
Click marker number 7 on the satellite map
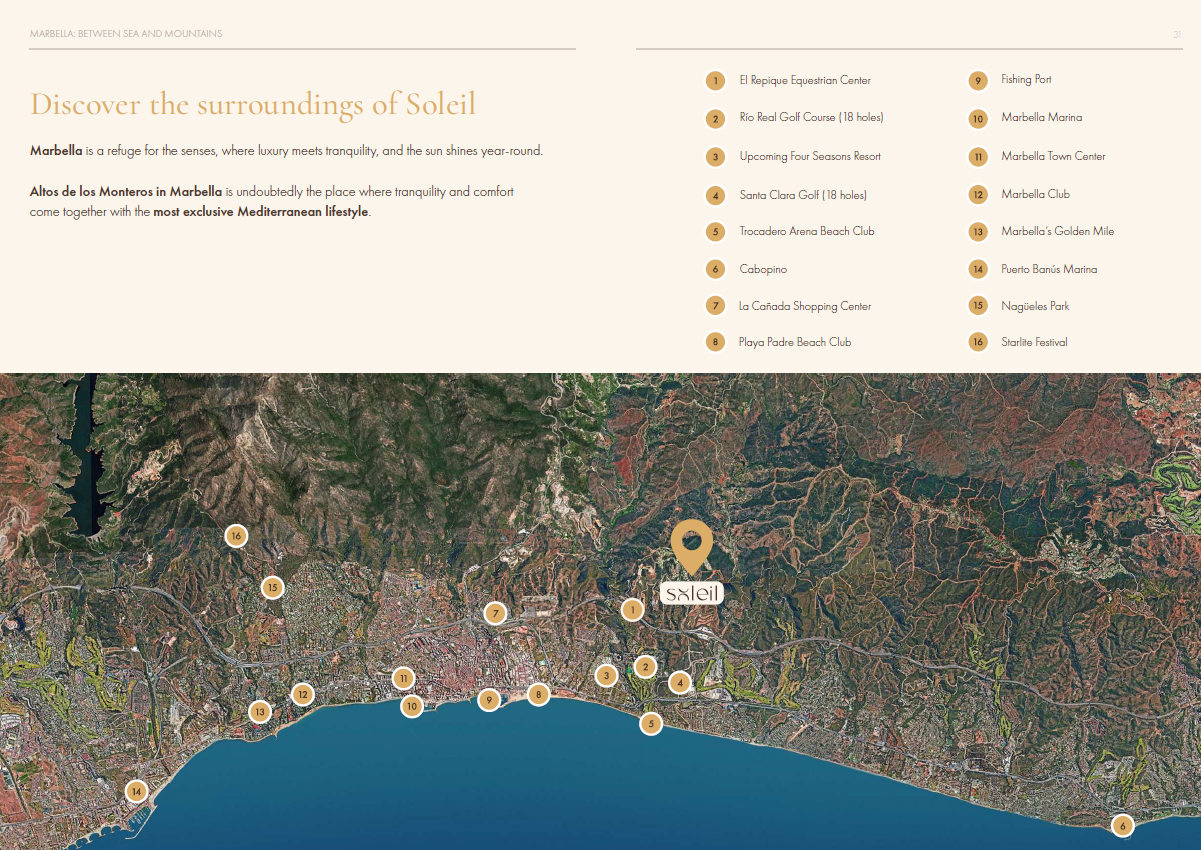(x=495, y=613)
